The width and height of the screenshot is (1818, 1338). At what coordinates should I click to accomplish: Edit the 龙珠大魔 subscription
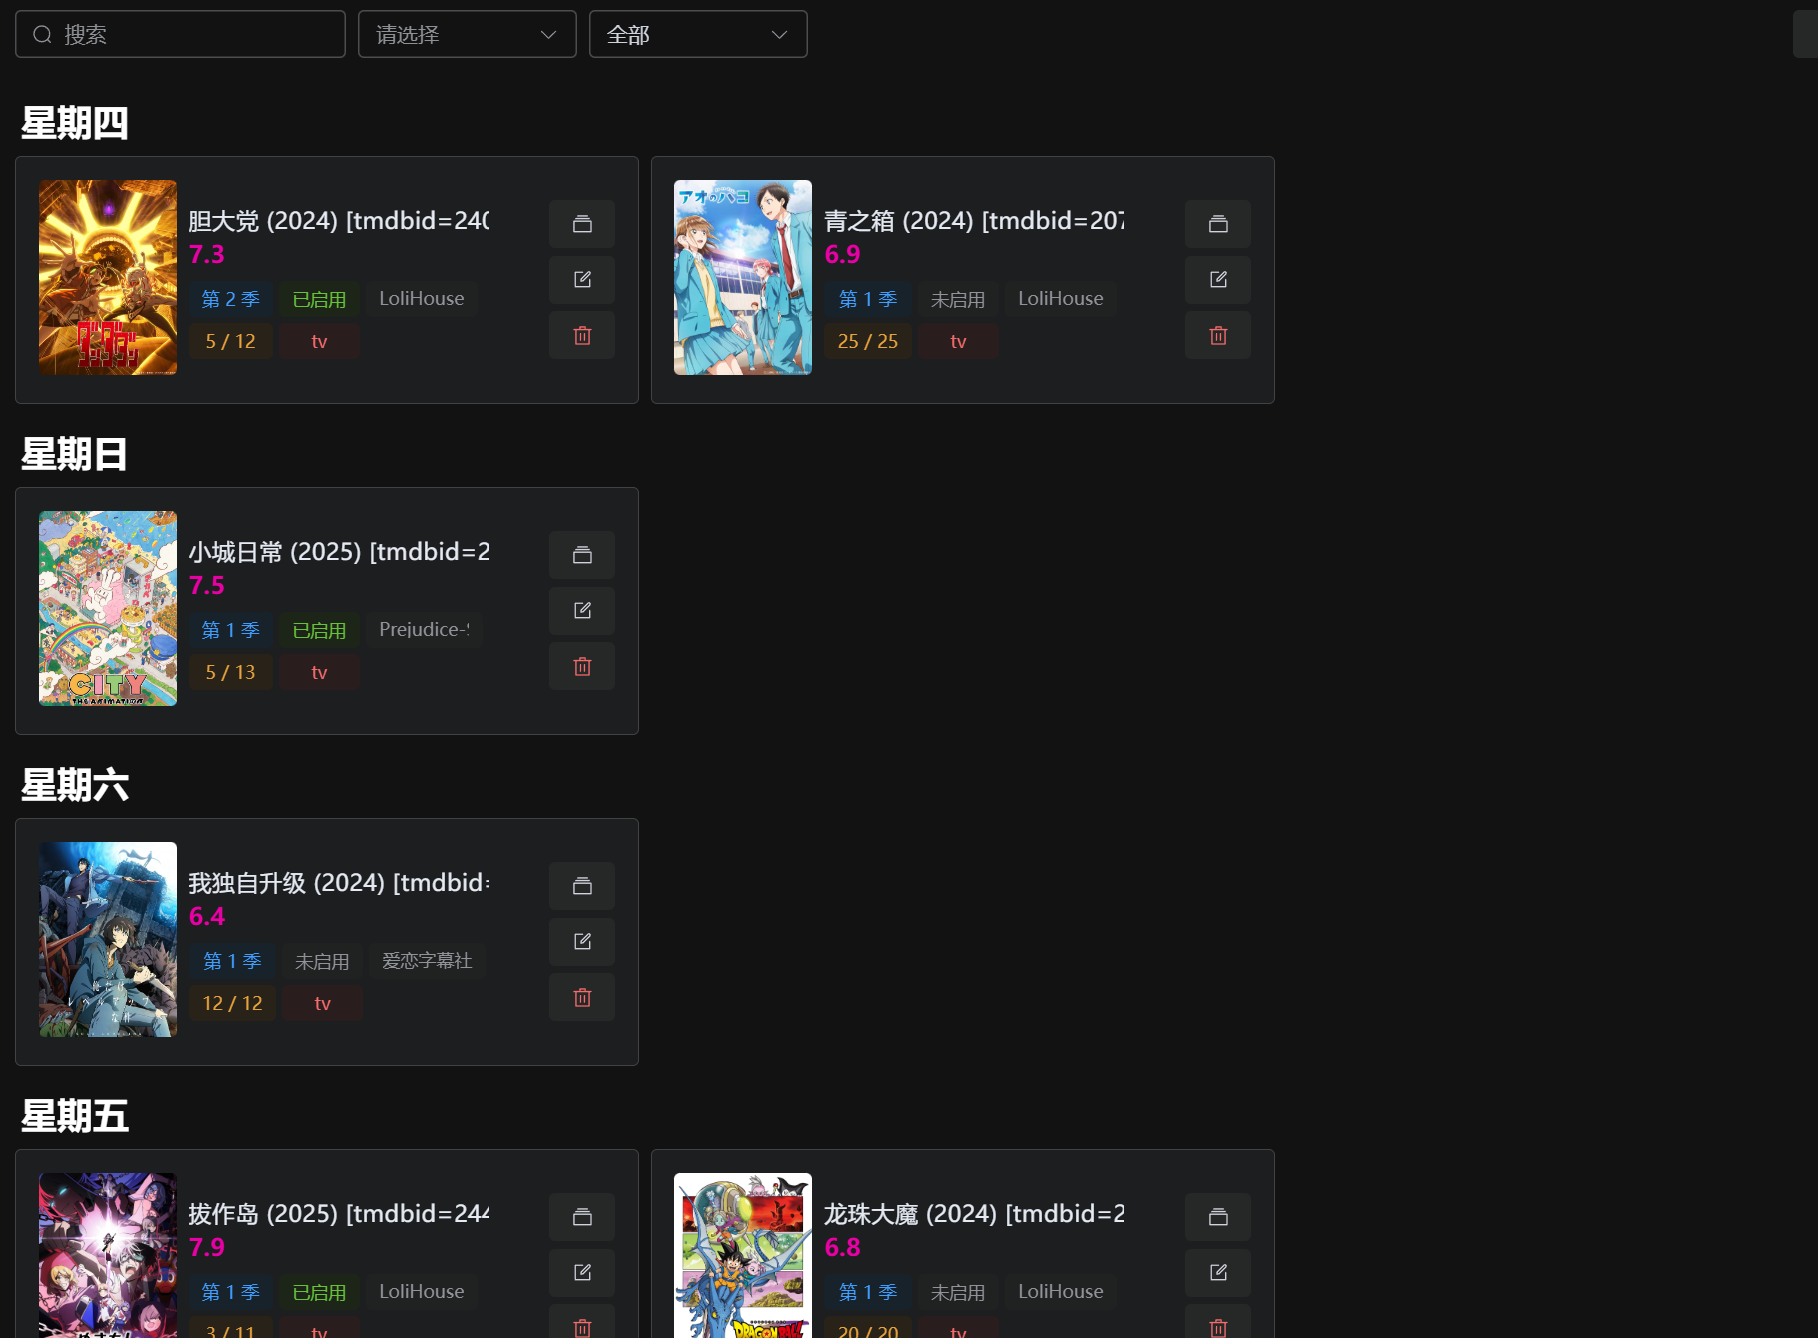(x=1217, y=1272)
